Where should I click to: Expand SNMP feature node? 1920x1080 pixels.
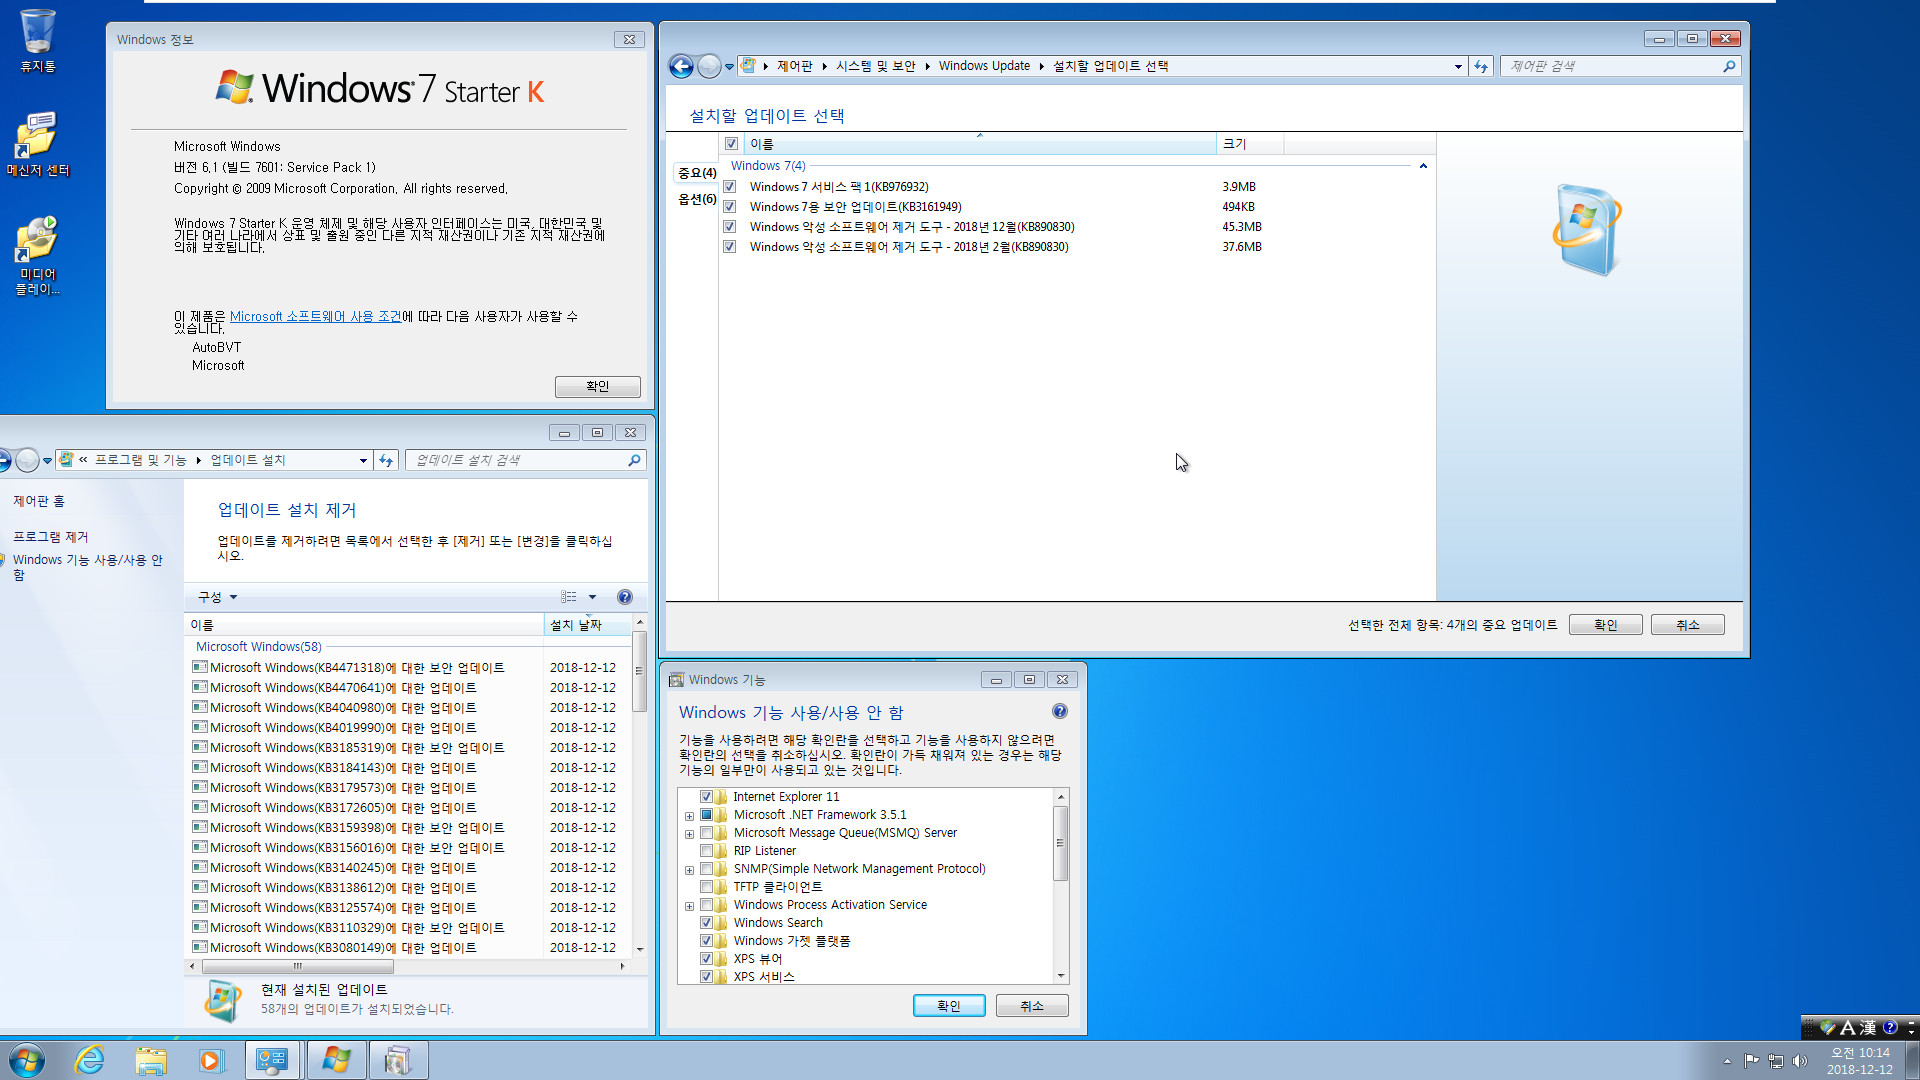[x=689, y=870]
